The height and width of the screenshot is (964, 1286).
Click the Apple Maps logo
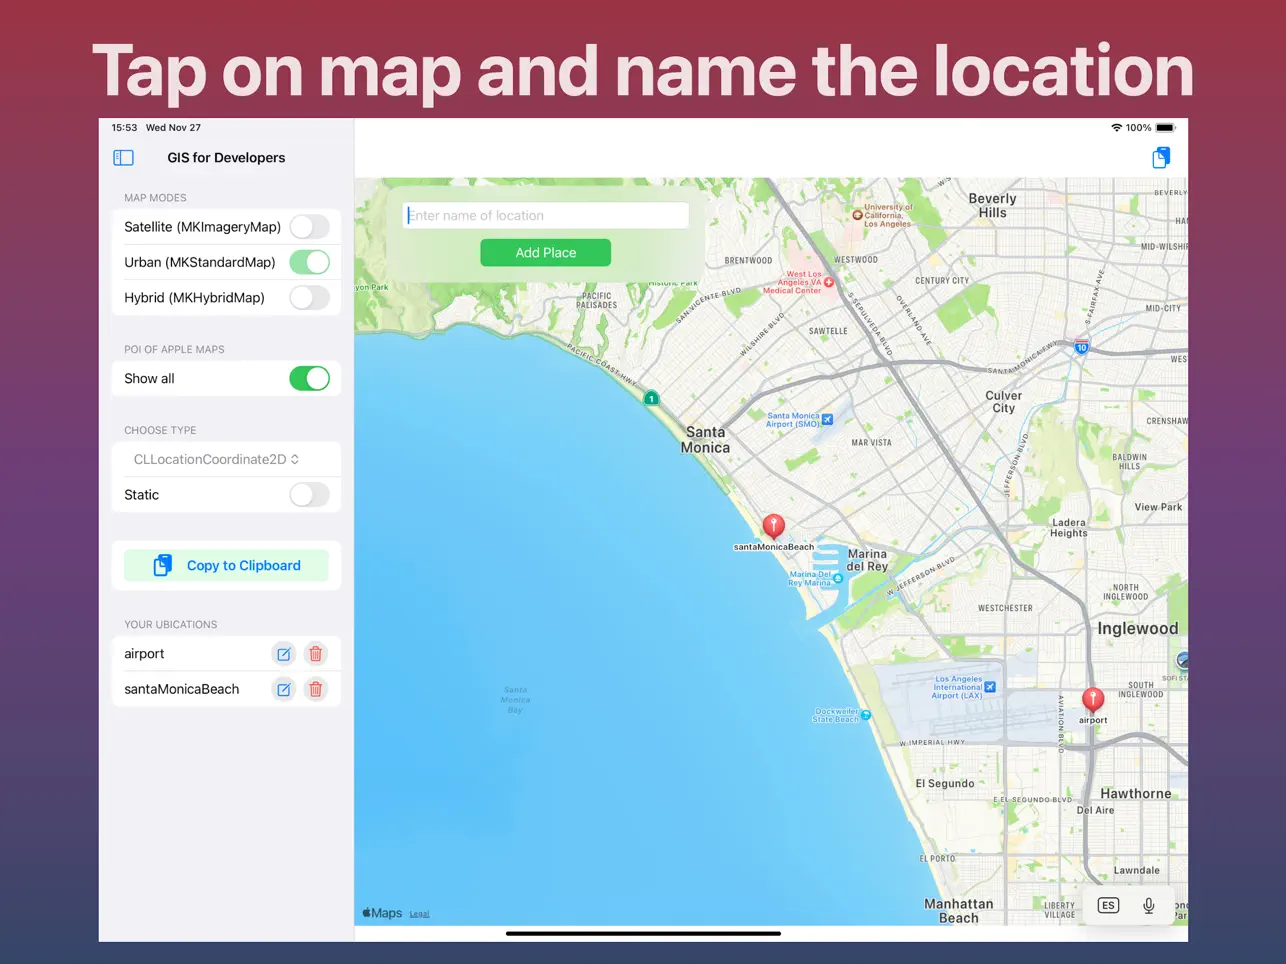(380, 912)
